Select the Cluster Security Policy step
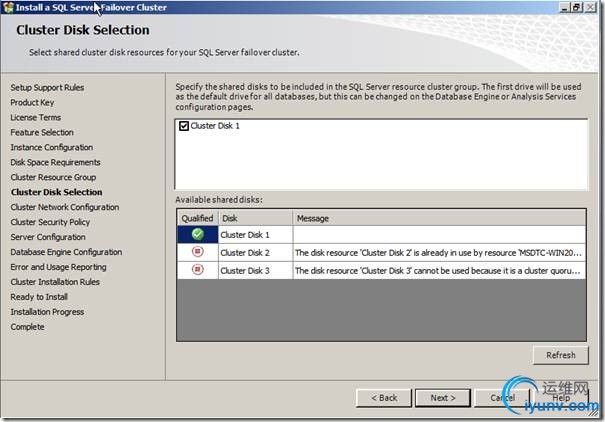Image resolution: width=605 pixels, height=422 pixels. click(50, 222)
